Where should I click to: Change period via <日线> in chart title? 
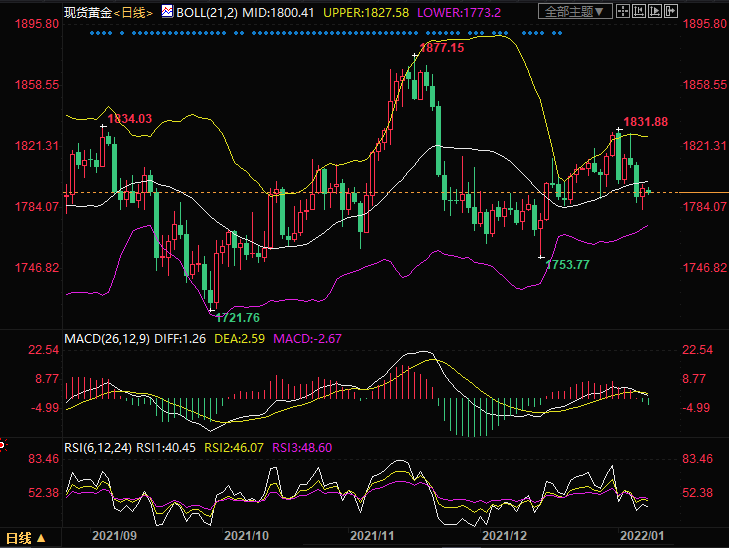[x=131, y=12]
